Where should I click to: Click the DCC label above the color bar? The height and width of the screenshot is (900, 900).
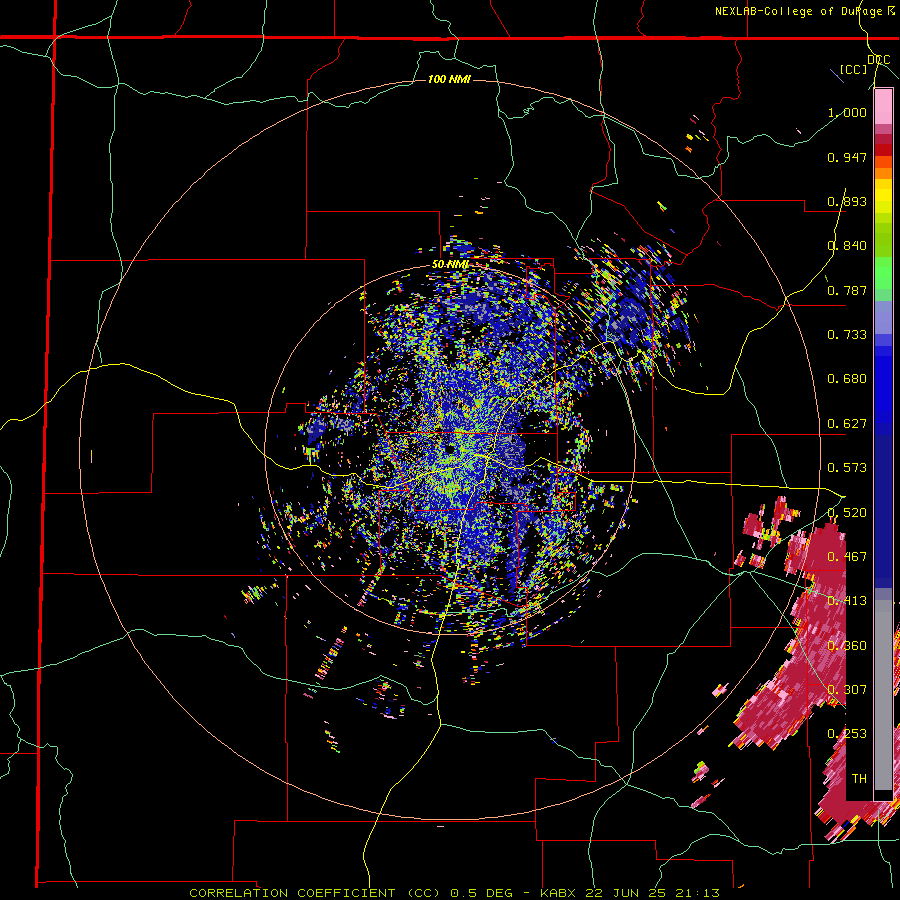click(x=878, y=60)
